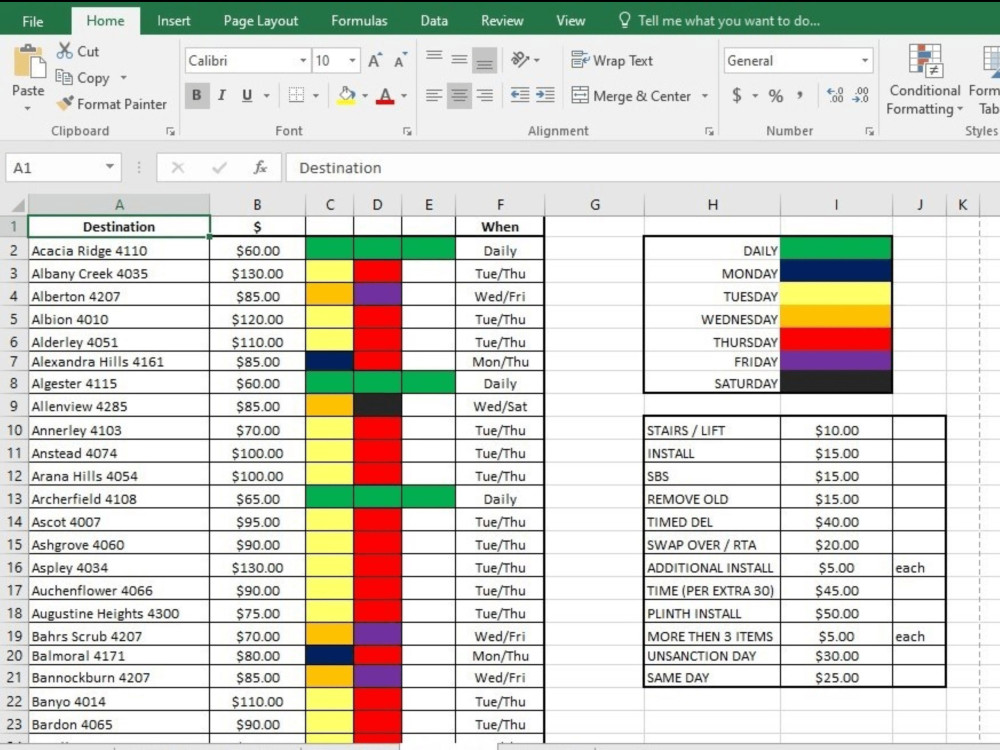
Task: Open Font dialog launcher
Action: 407,131
